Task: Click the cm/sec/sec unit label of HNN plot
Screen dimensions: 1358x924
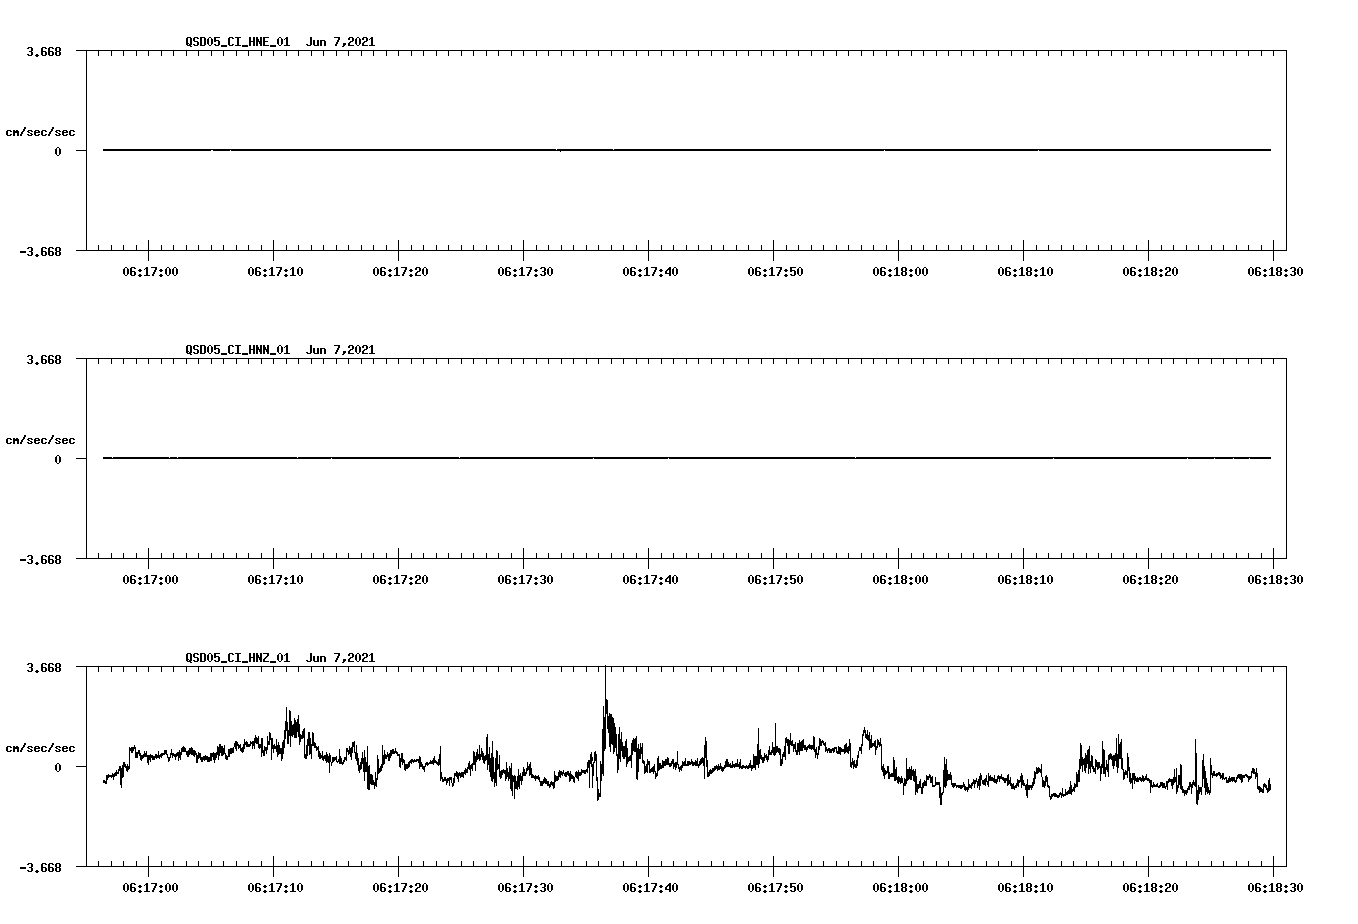Action: click(40, 440)
